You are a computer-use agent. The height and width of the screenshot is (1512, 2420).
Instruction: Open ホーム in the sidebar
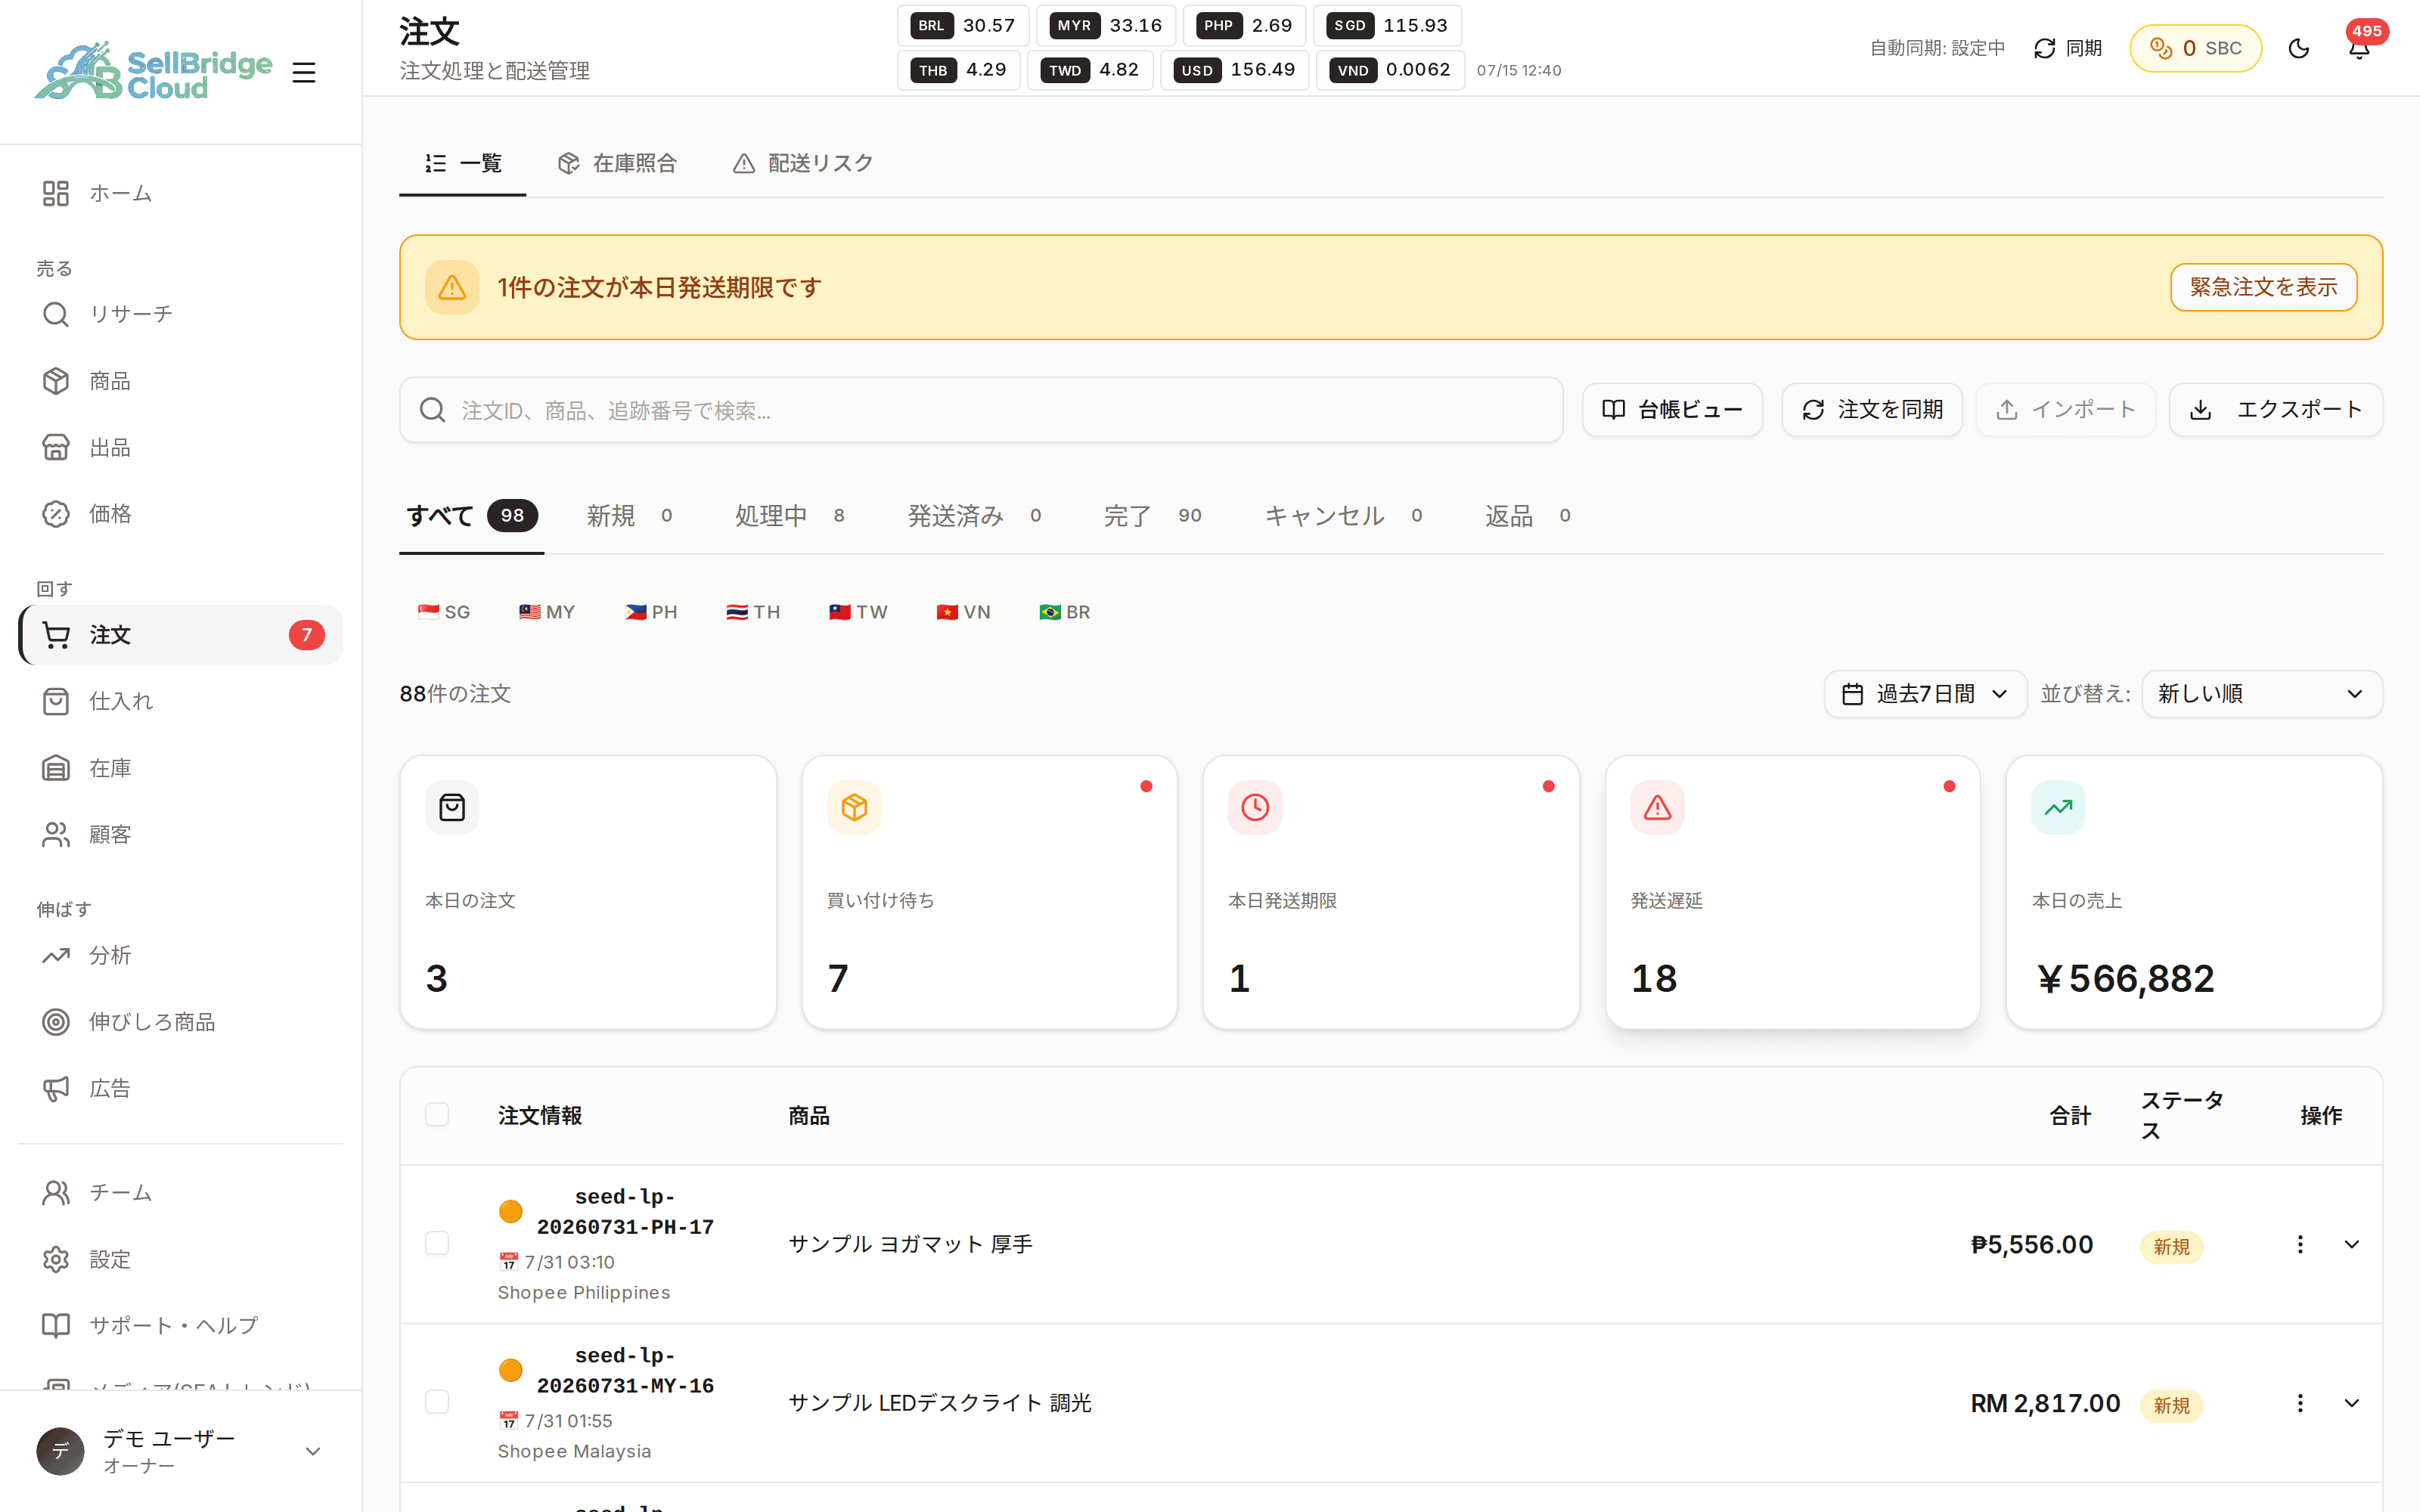click(x=181, y=193)
